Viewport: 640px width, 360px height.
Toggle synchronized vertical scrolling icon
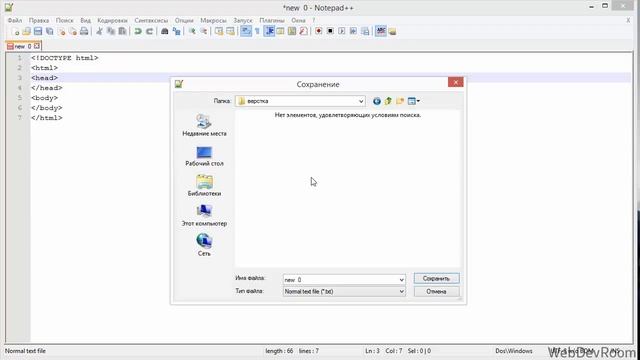219,31
